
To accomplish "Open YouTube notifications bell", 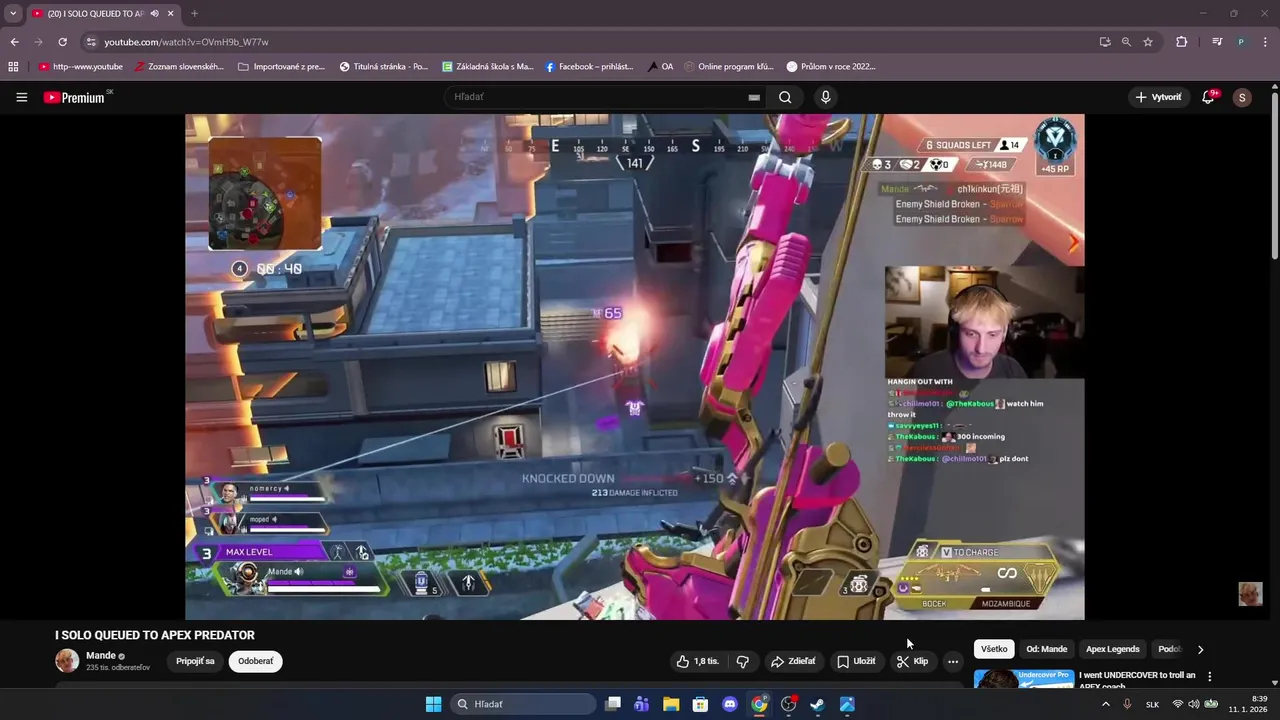I will point(1208,97).
